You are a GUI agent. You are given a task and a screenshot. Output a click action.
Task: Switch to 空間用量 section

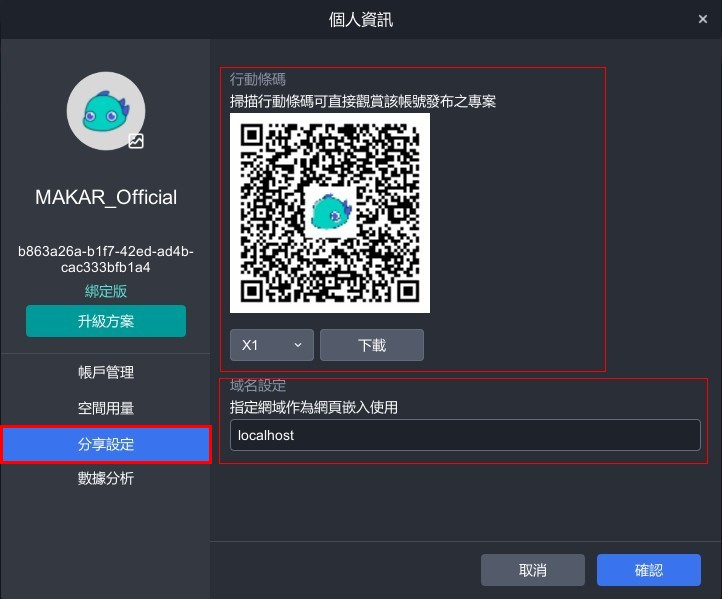coord(106,408)
